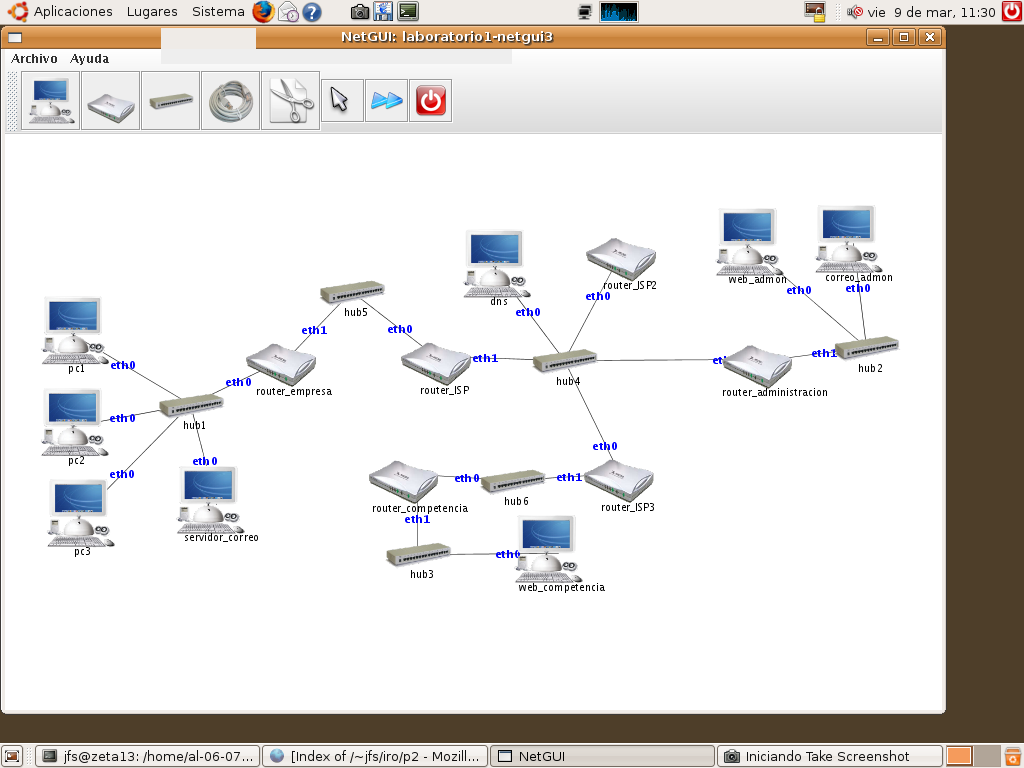
Task: Select the dns computer node
Action: [x=496, y=264]
